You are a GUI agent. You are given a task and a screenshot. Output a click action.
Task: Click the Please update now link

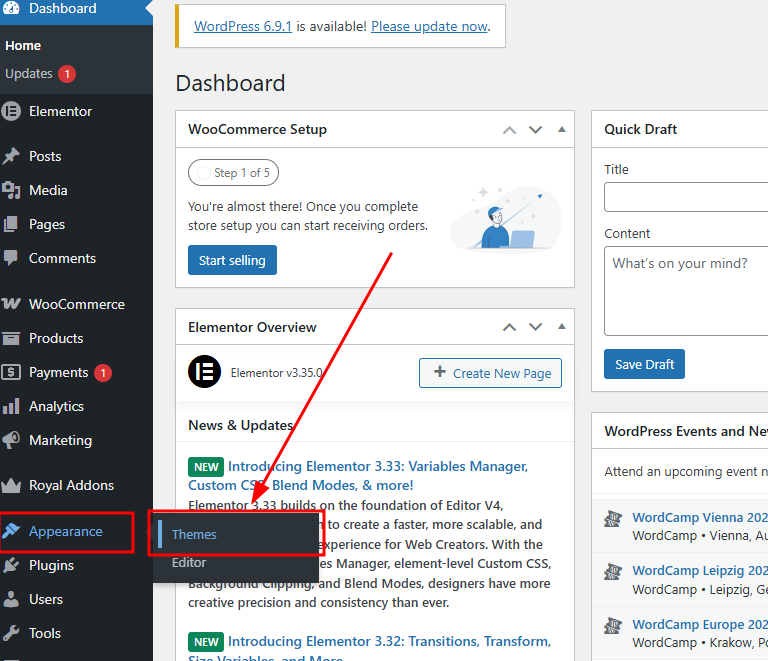pyautogui.click(x=429, y=26)
